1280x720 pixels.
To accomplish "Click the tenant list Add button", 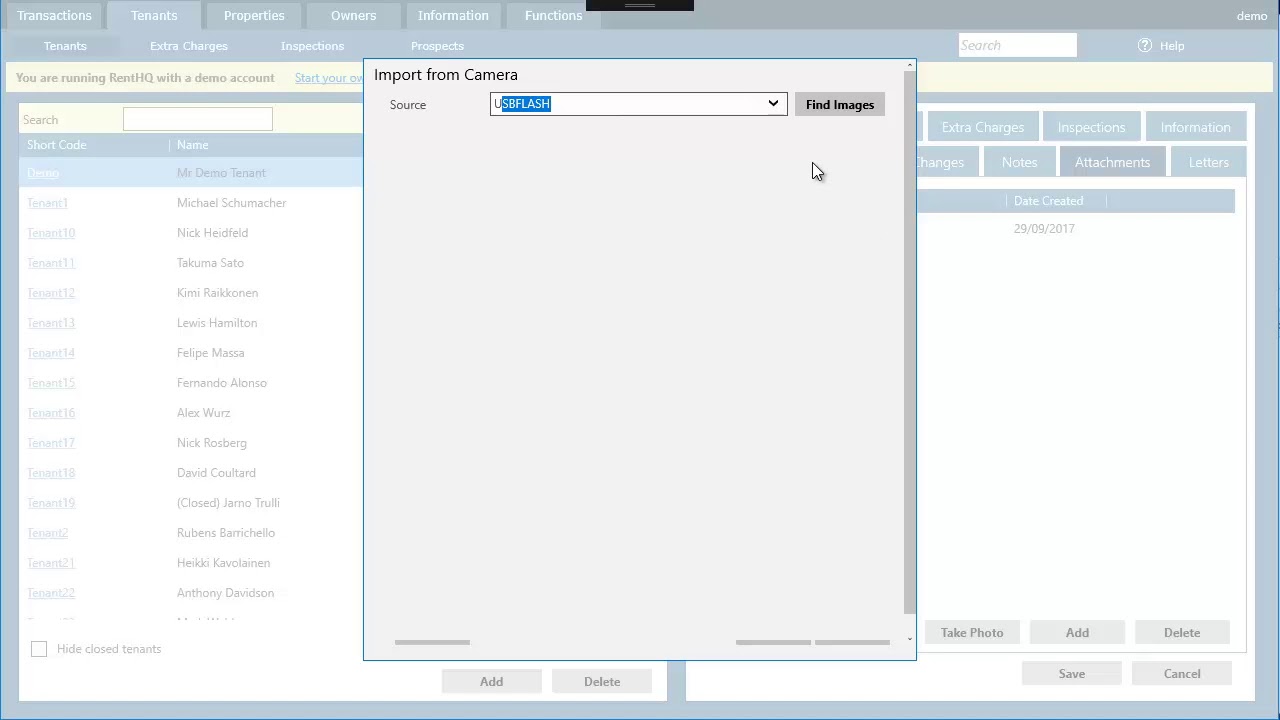I will pyautogui.click(x=491, y=682).
